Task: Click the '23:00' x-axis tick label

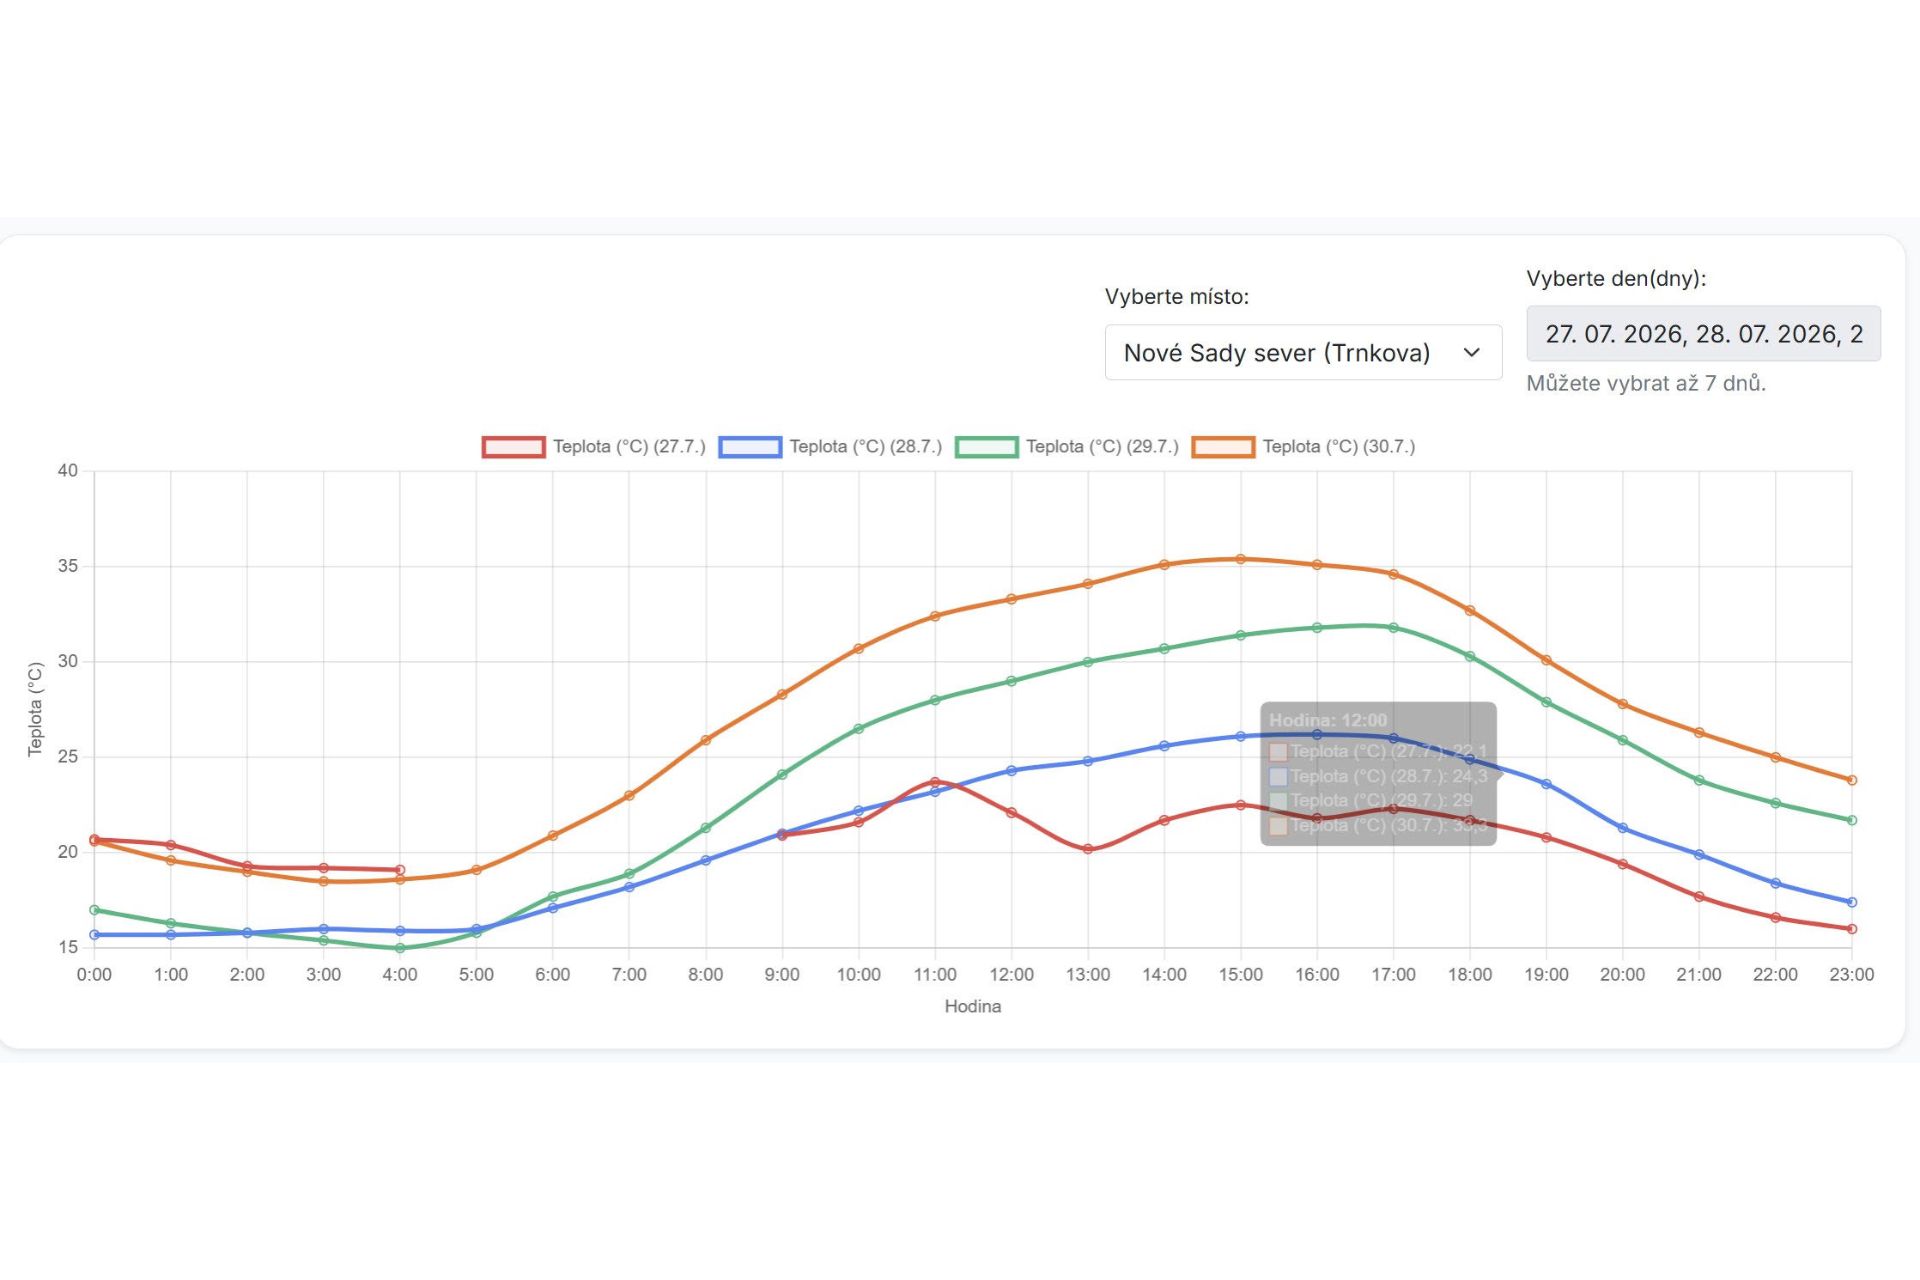Action: (x=1852, y=975)
